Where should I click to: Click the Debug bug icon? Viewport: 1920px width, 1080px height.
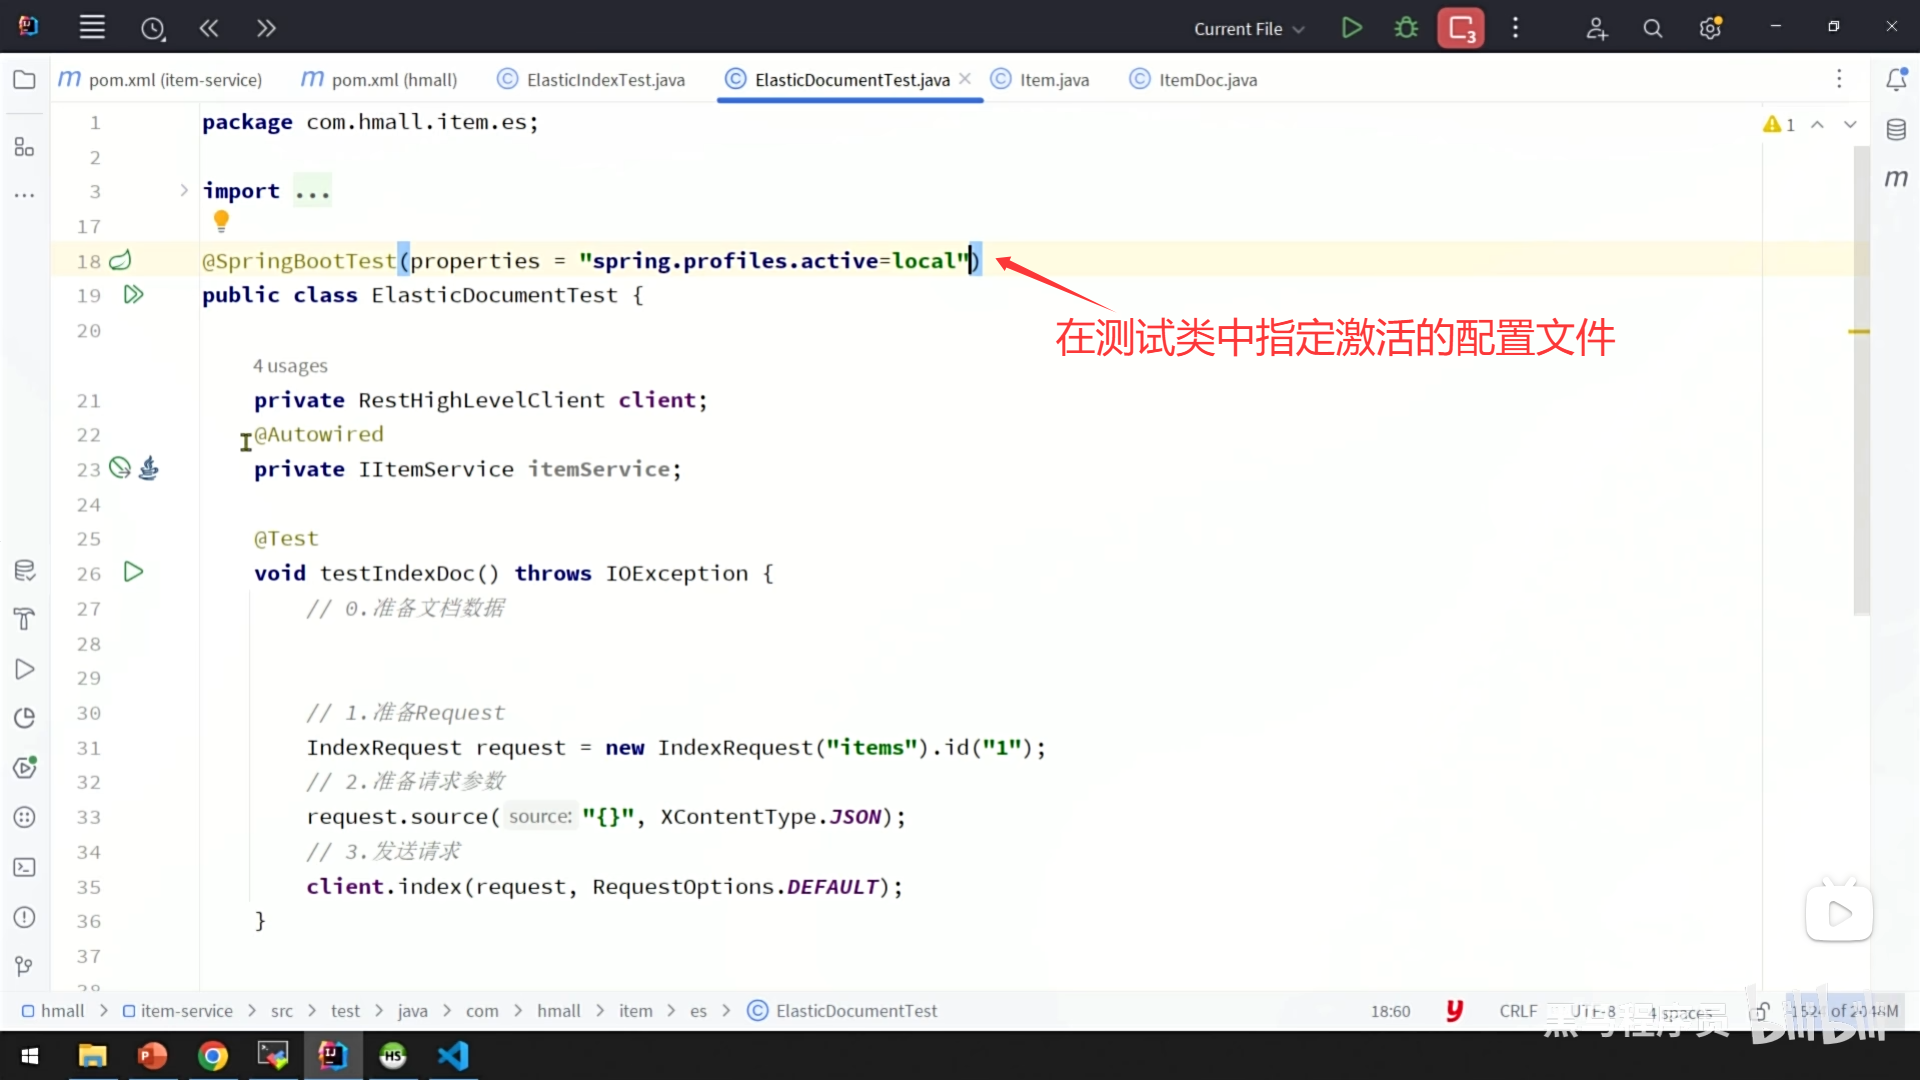[x=1406, y=28]
